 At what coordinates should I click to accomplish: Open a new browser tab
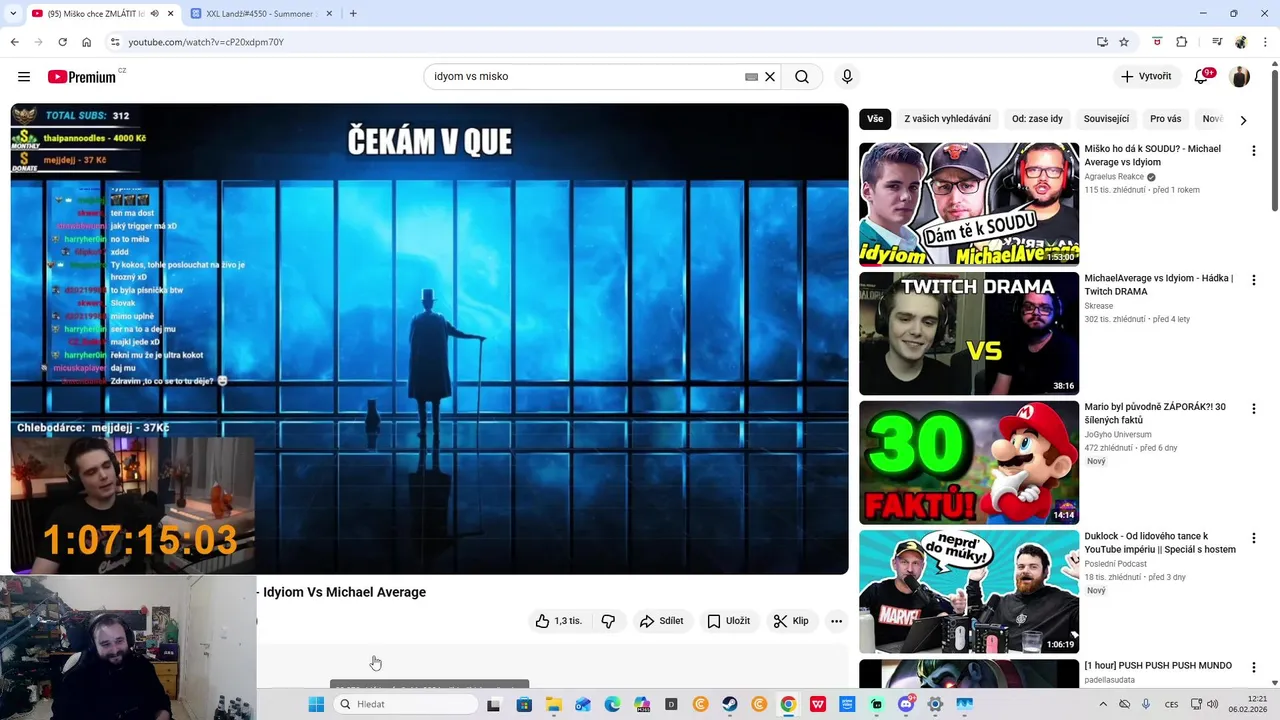click(x=353, y=14)
